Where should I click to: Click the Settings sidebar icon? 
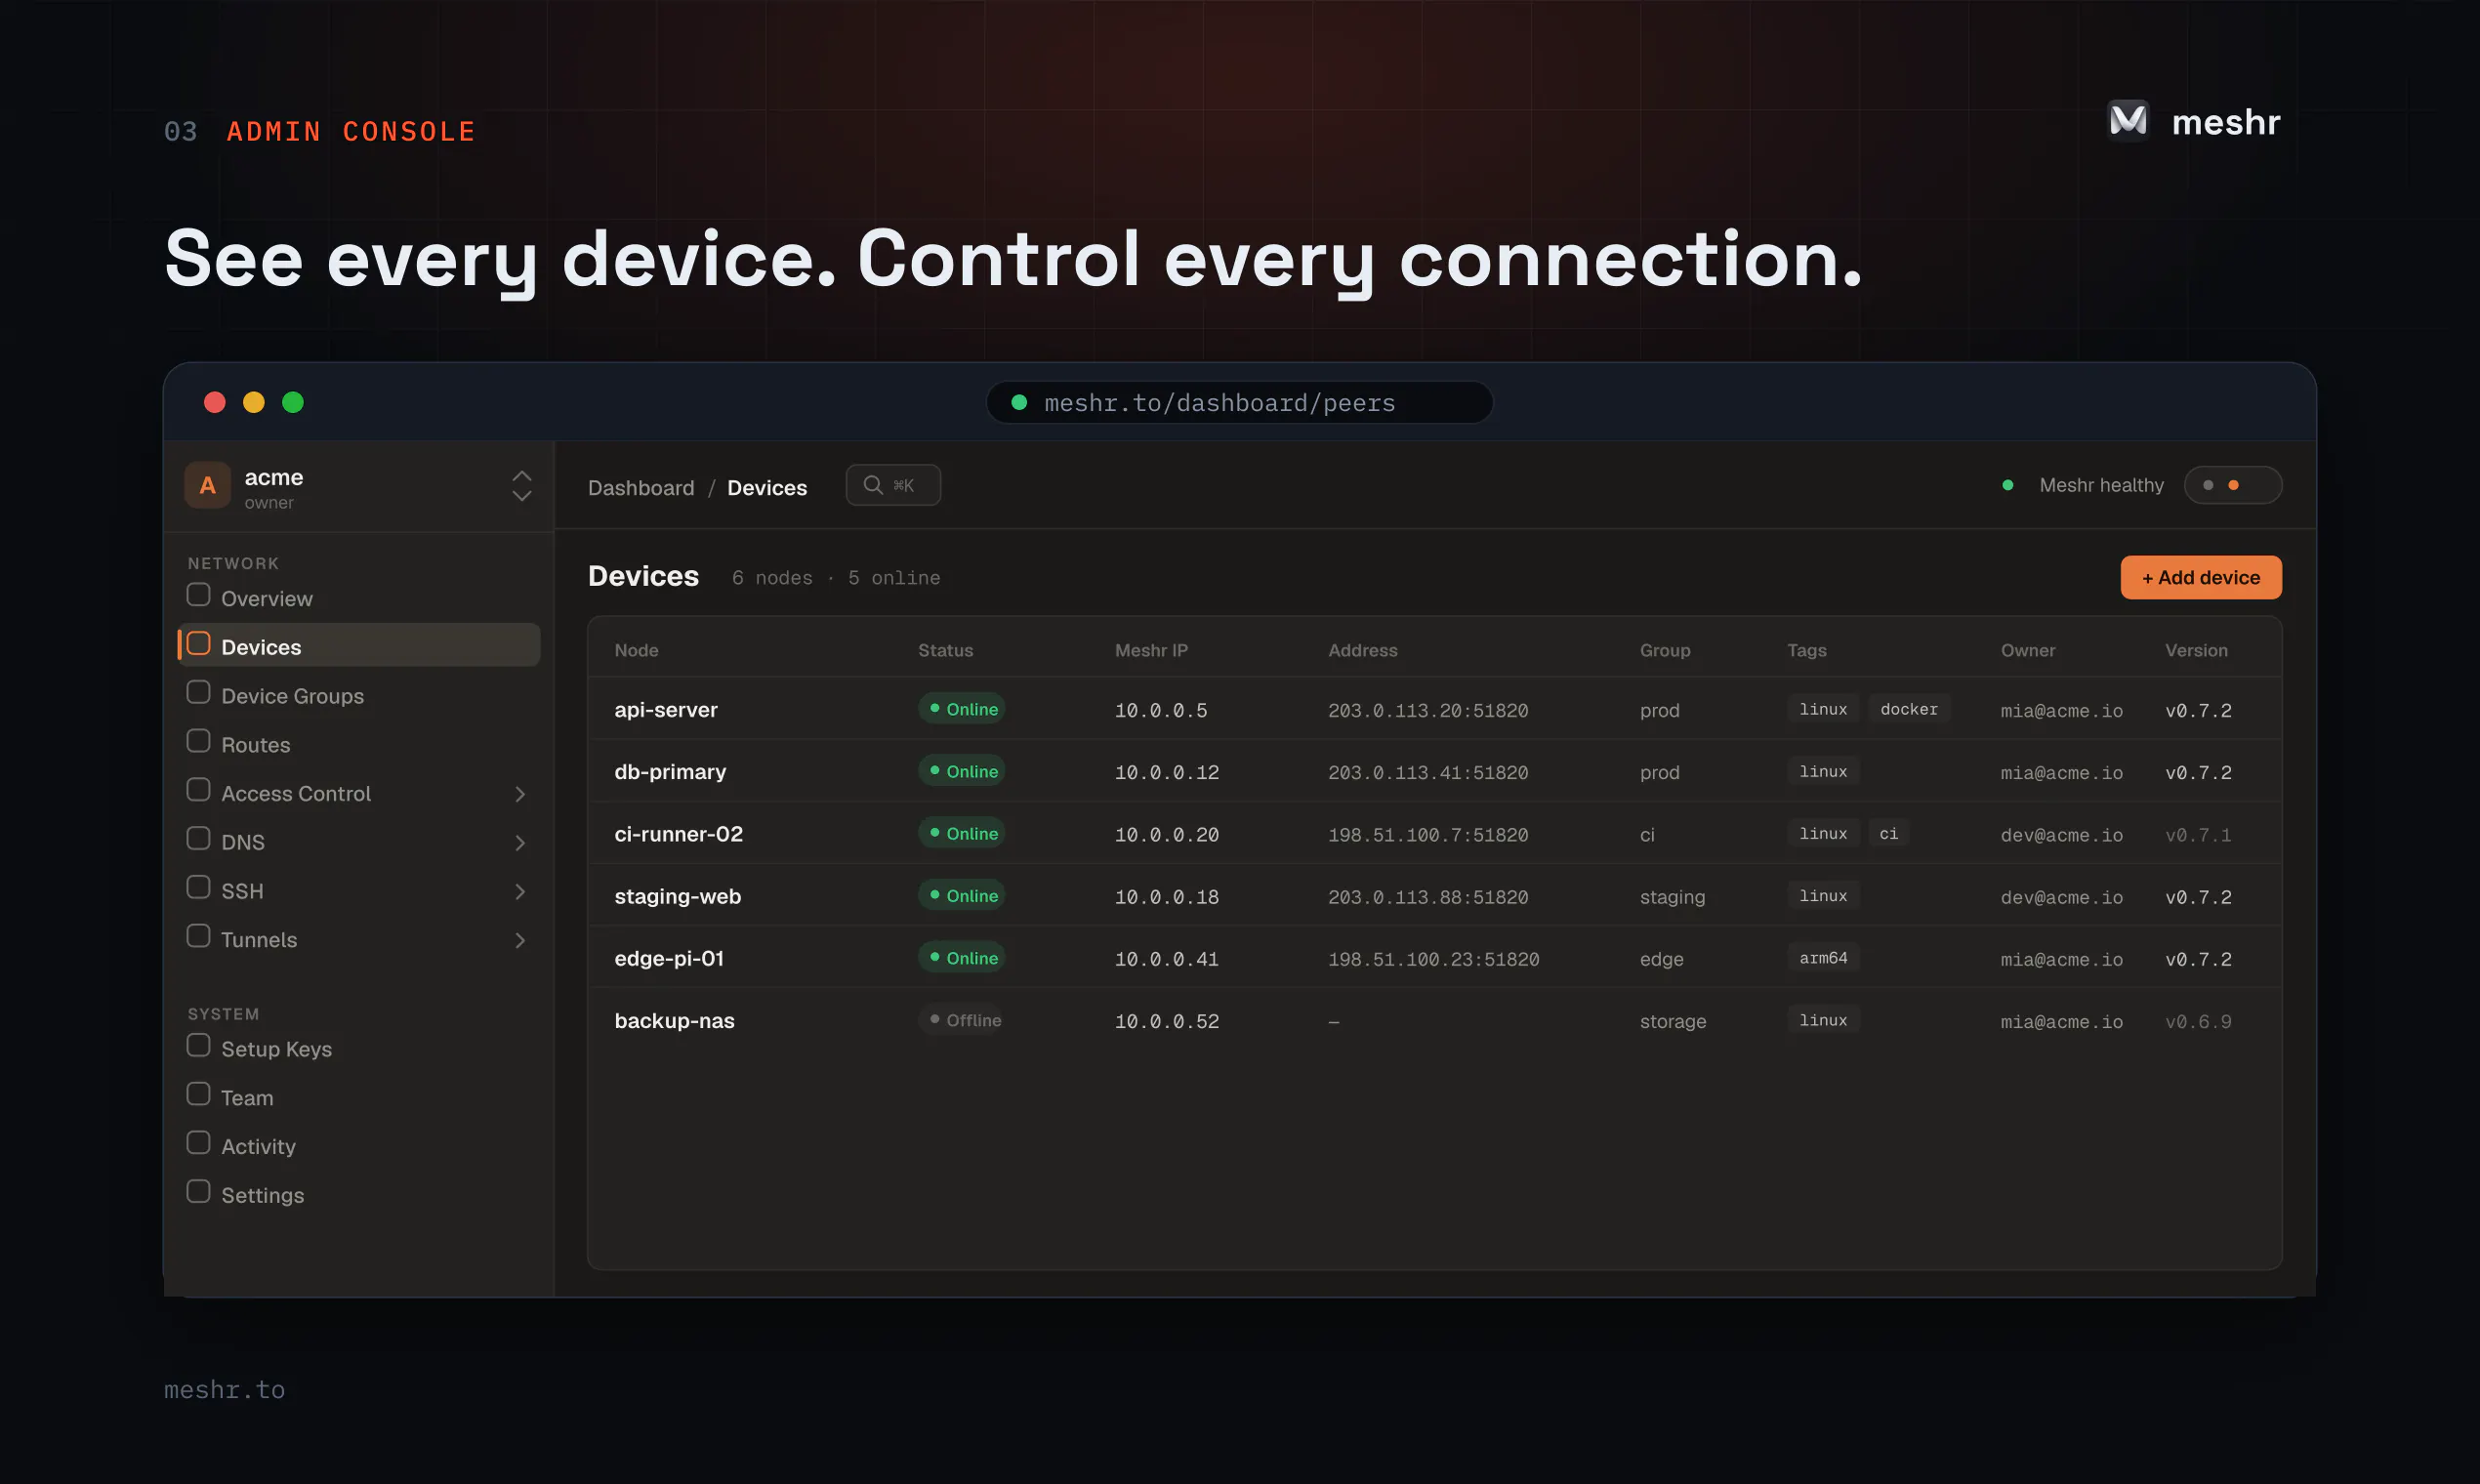198,1192
